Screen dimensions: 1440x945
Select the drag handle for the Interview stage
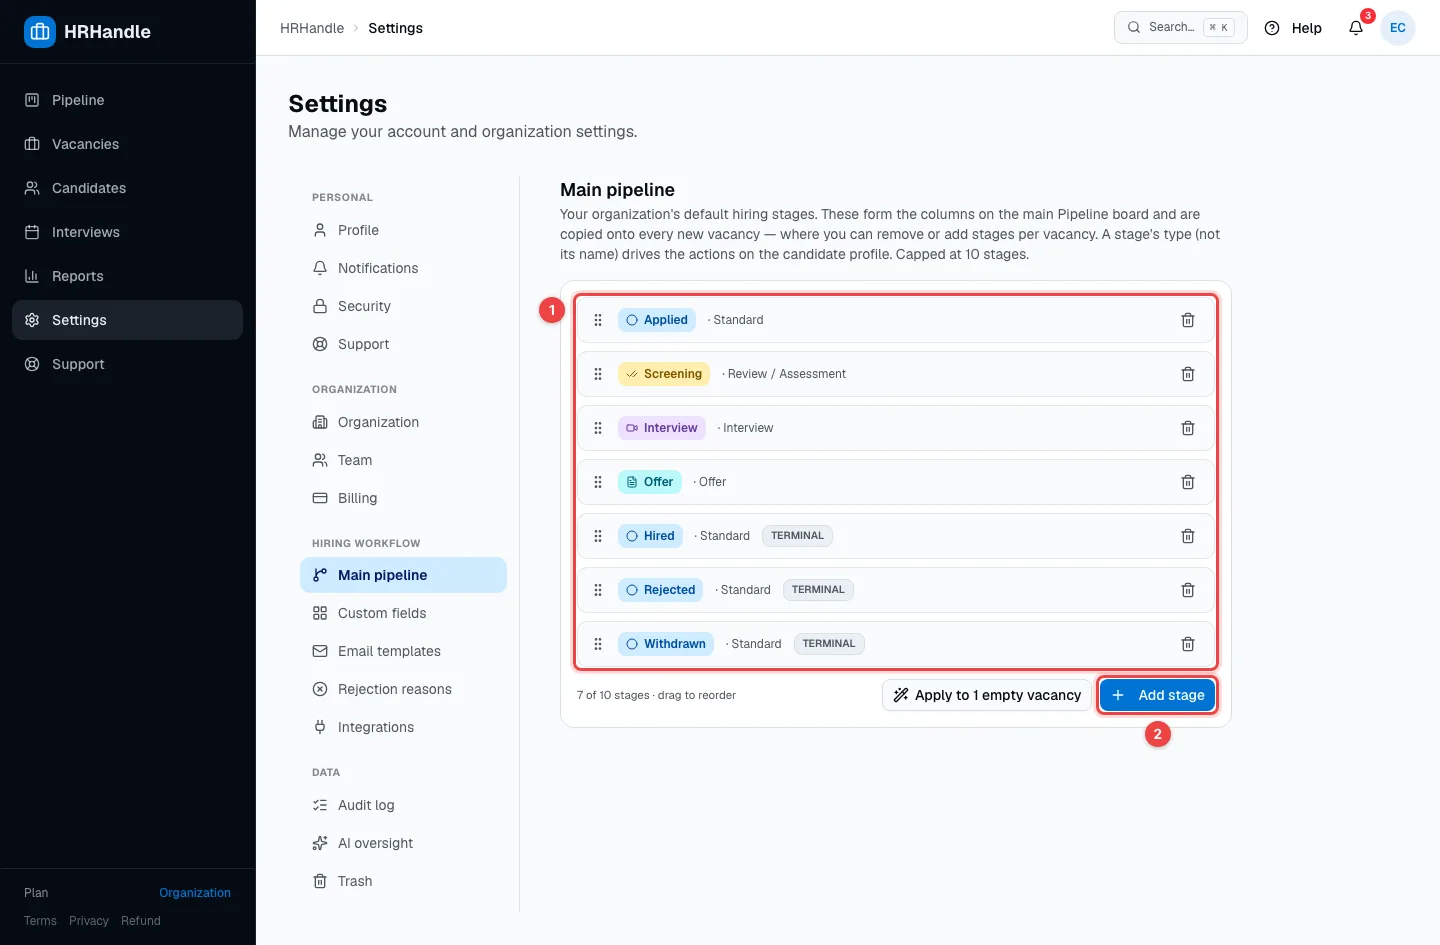coord(598,428)
